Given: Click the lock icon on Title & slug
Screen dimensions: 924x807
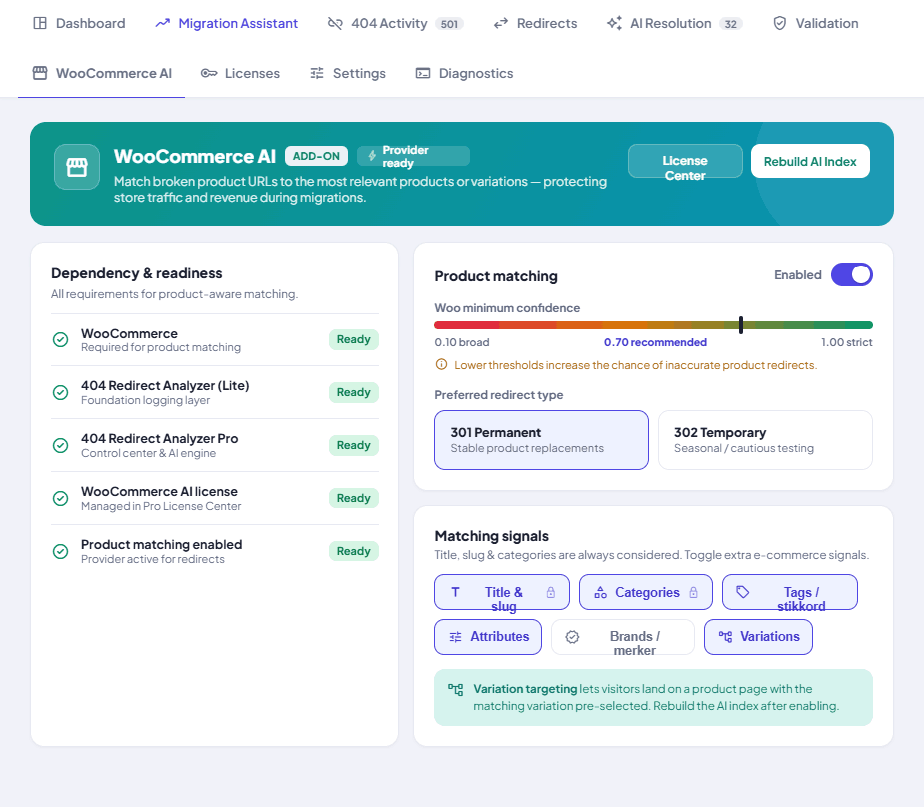Looking at the screenshot, I should click(x=550, y=592).
